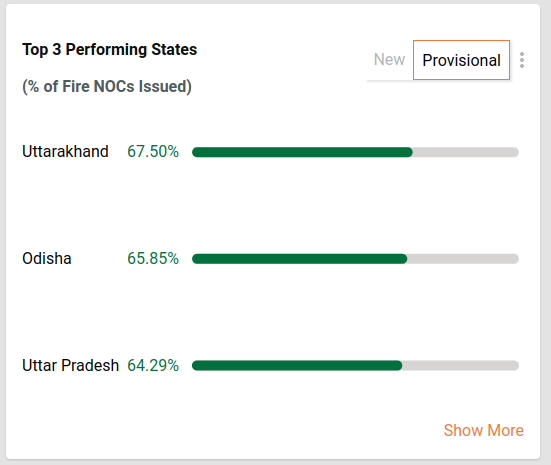The width and height of the screenshot is (551, 465).
Task: Click gray unfilled part of Uttarakhand bar
Action: click(466, 152)
